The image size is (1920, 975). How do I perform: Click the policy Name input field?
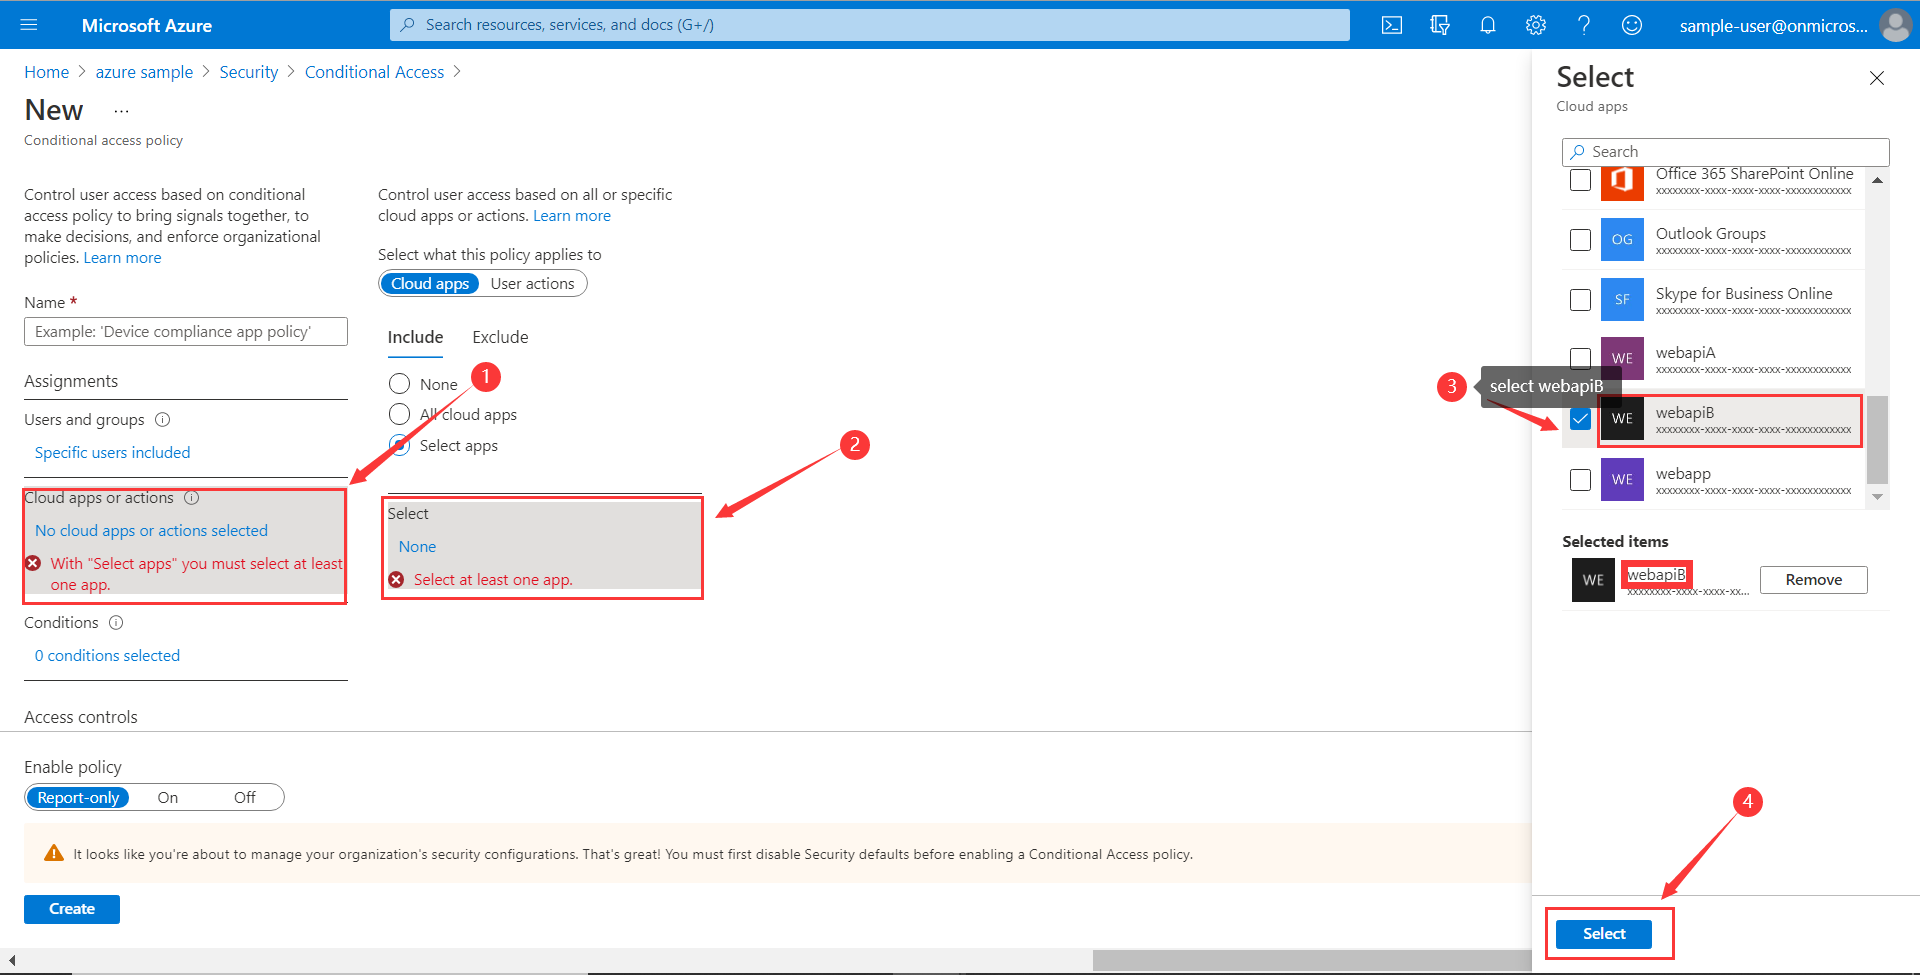click(x=186, y=332)
